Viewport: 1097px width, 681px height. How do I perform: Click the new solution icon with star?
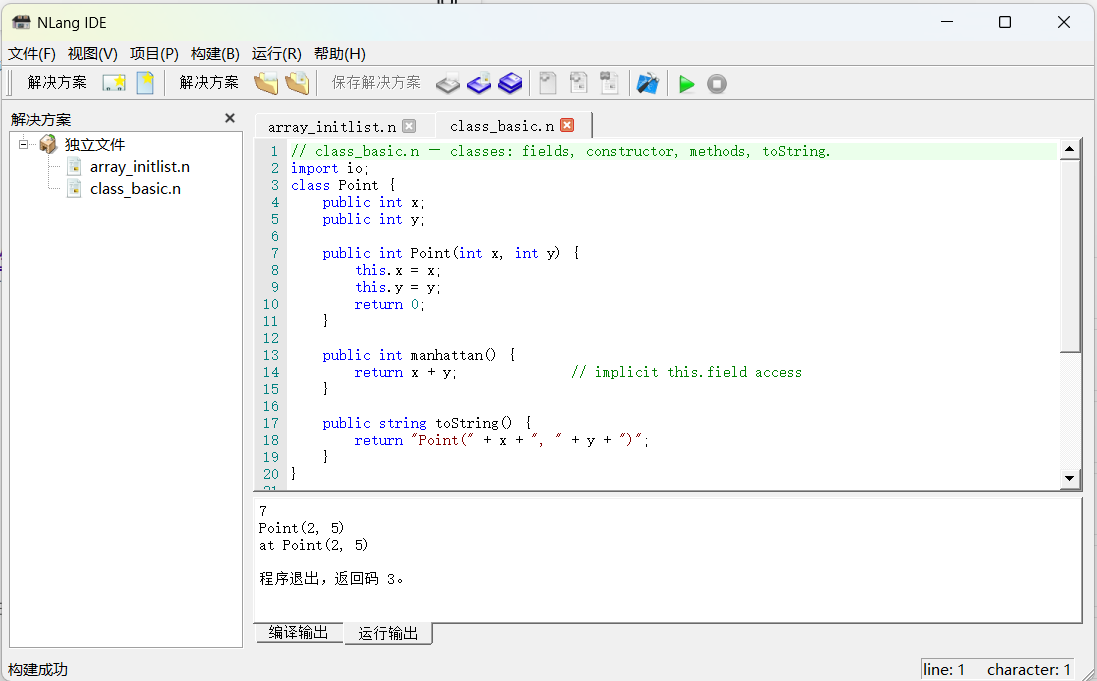click(113, 83)
